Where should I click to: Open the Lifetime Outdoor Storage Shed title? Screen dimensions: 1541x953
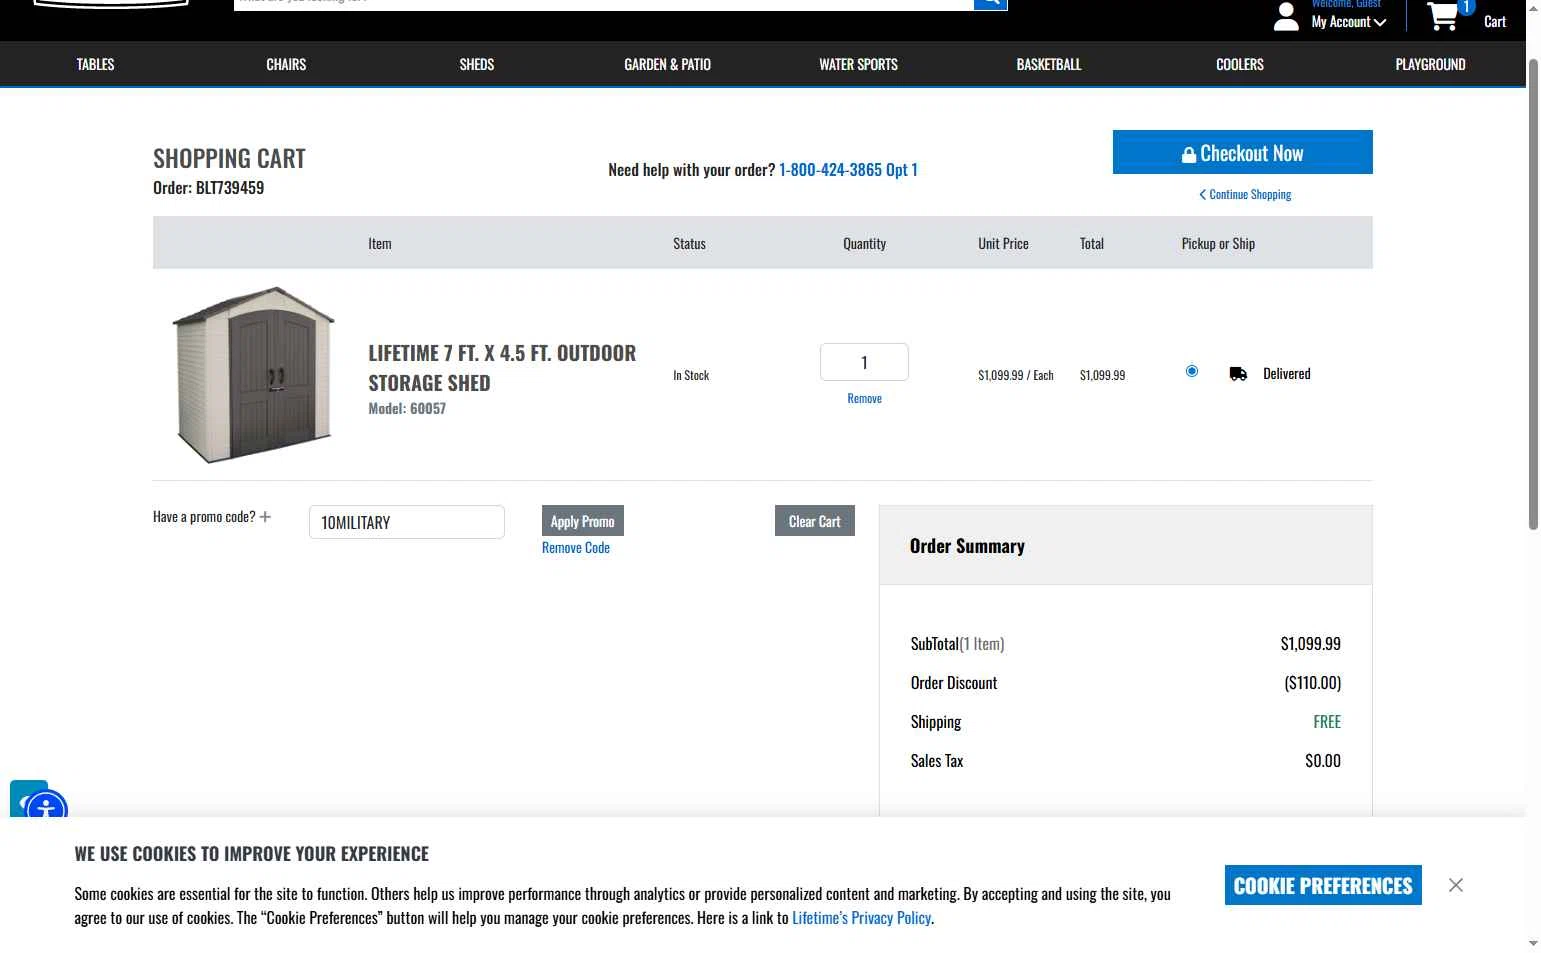point(502,368)
